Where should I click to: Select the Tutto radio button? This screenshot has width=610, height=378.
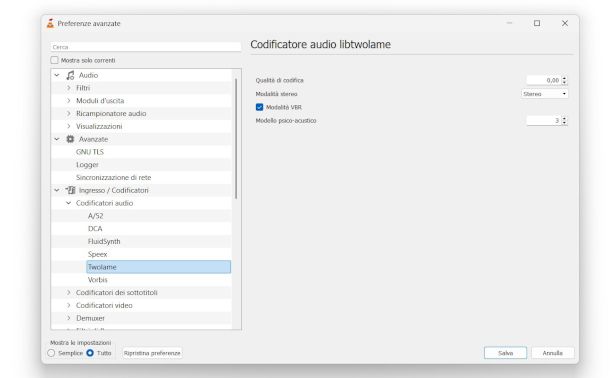coord(90,353)
